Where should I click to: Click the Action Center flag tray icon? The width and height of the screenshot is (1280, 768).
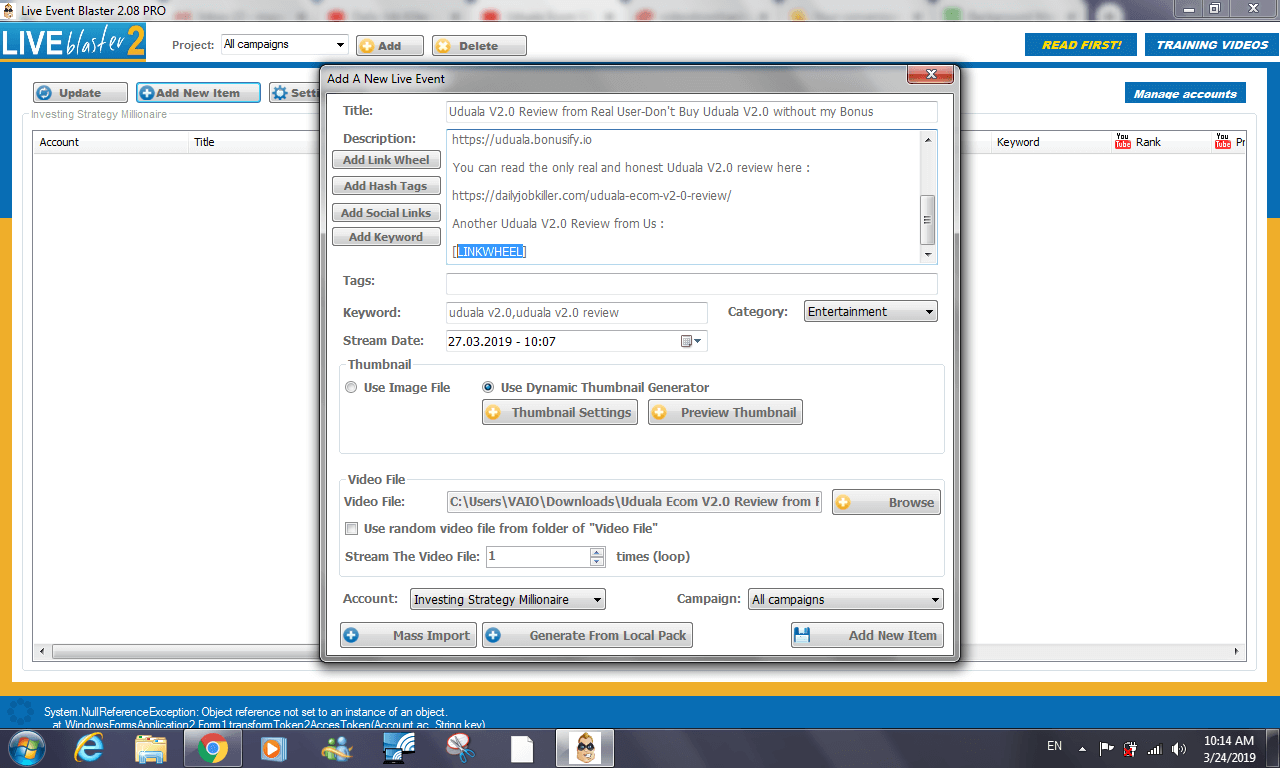point(1107,748)
